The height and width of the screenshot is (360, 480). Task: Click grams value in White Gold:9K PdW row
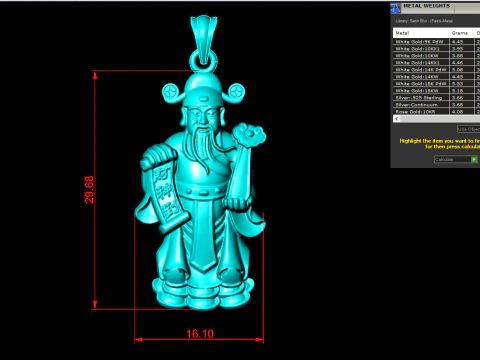[457, 42]
